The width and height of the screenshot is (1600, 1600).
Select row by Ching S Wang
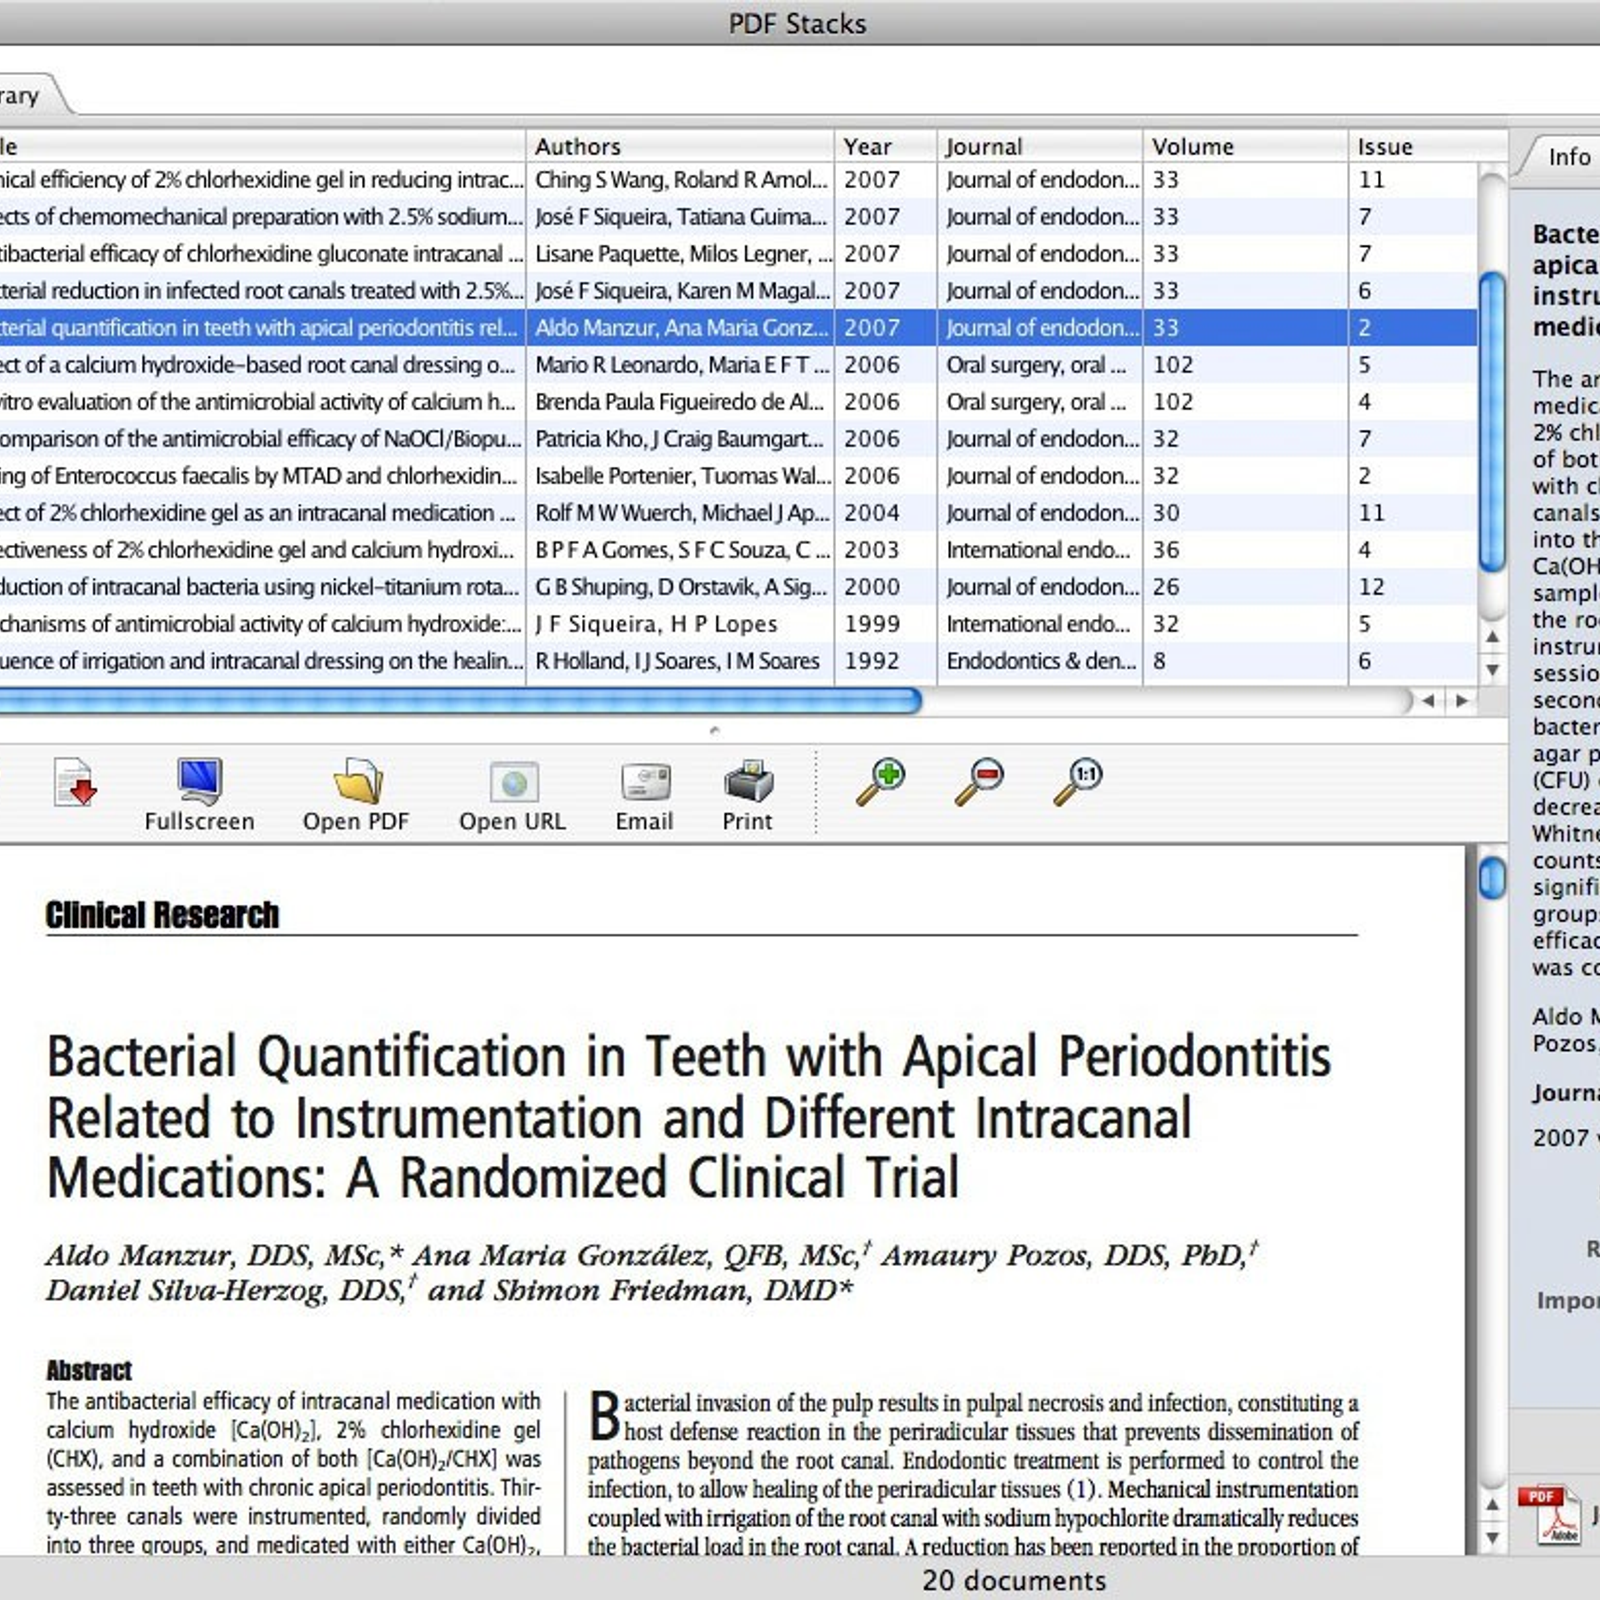[738, 180]
